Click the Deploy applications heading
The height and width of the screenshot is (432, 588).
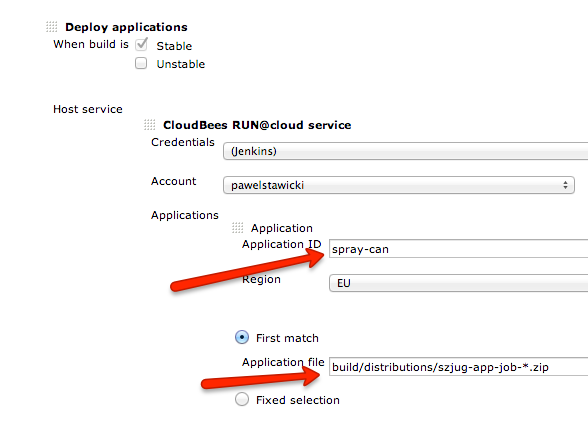click(x=126, y=27)
